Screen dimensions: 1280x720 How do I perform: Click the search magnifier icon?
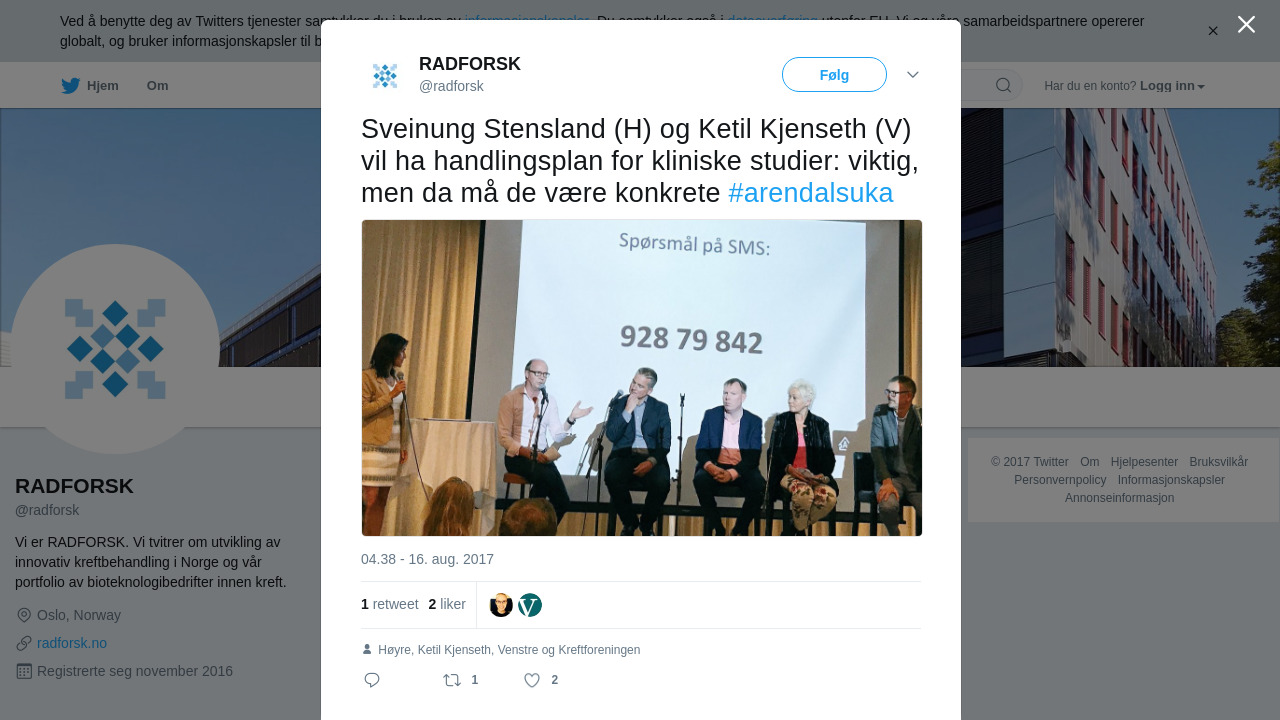click(x=1003, y=85)
